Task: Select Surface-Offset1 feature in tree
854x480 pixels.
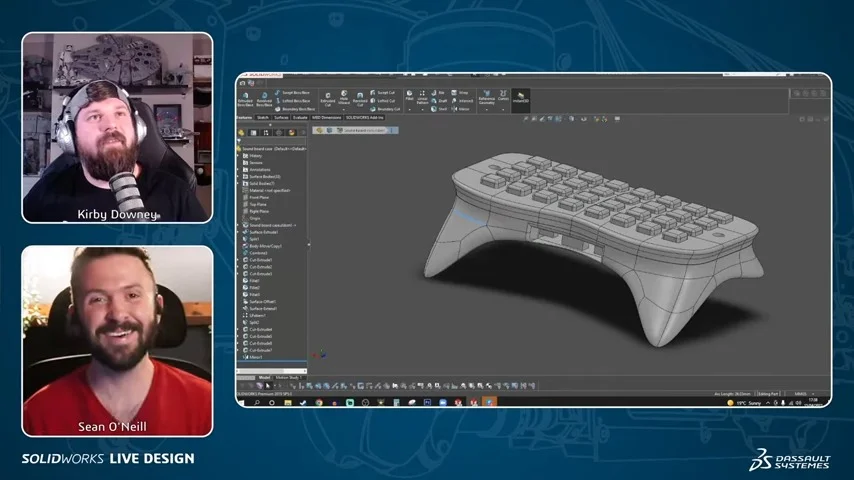Action: 260,302
